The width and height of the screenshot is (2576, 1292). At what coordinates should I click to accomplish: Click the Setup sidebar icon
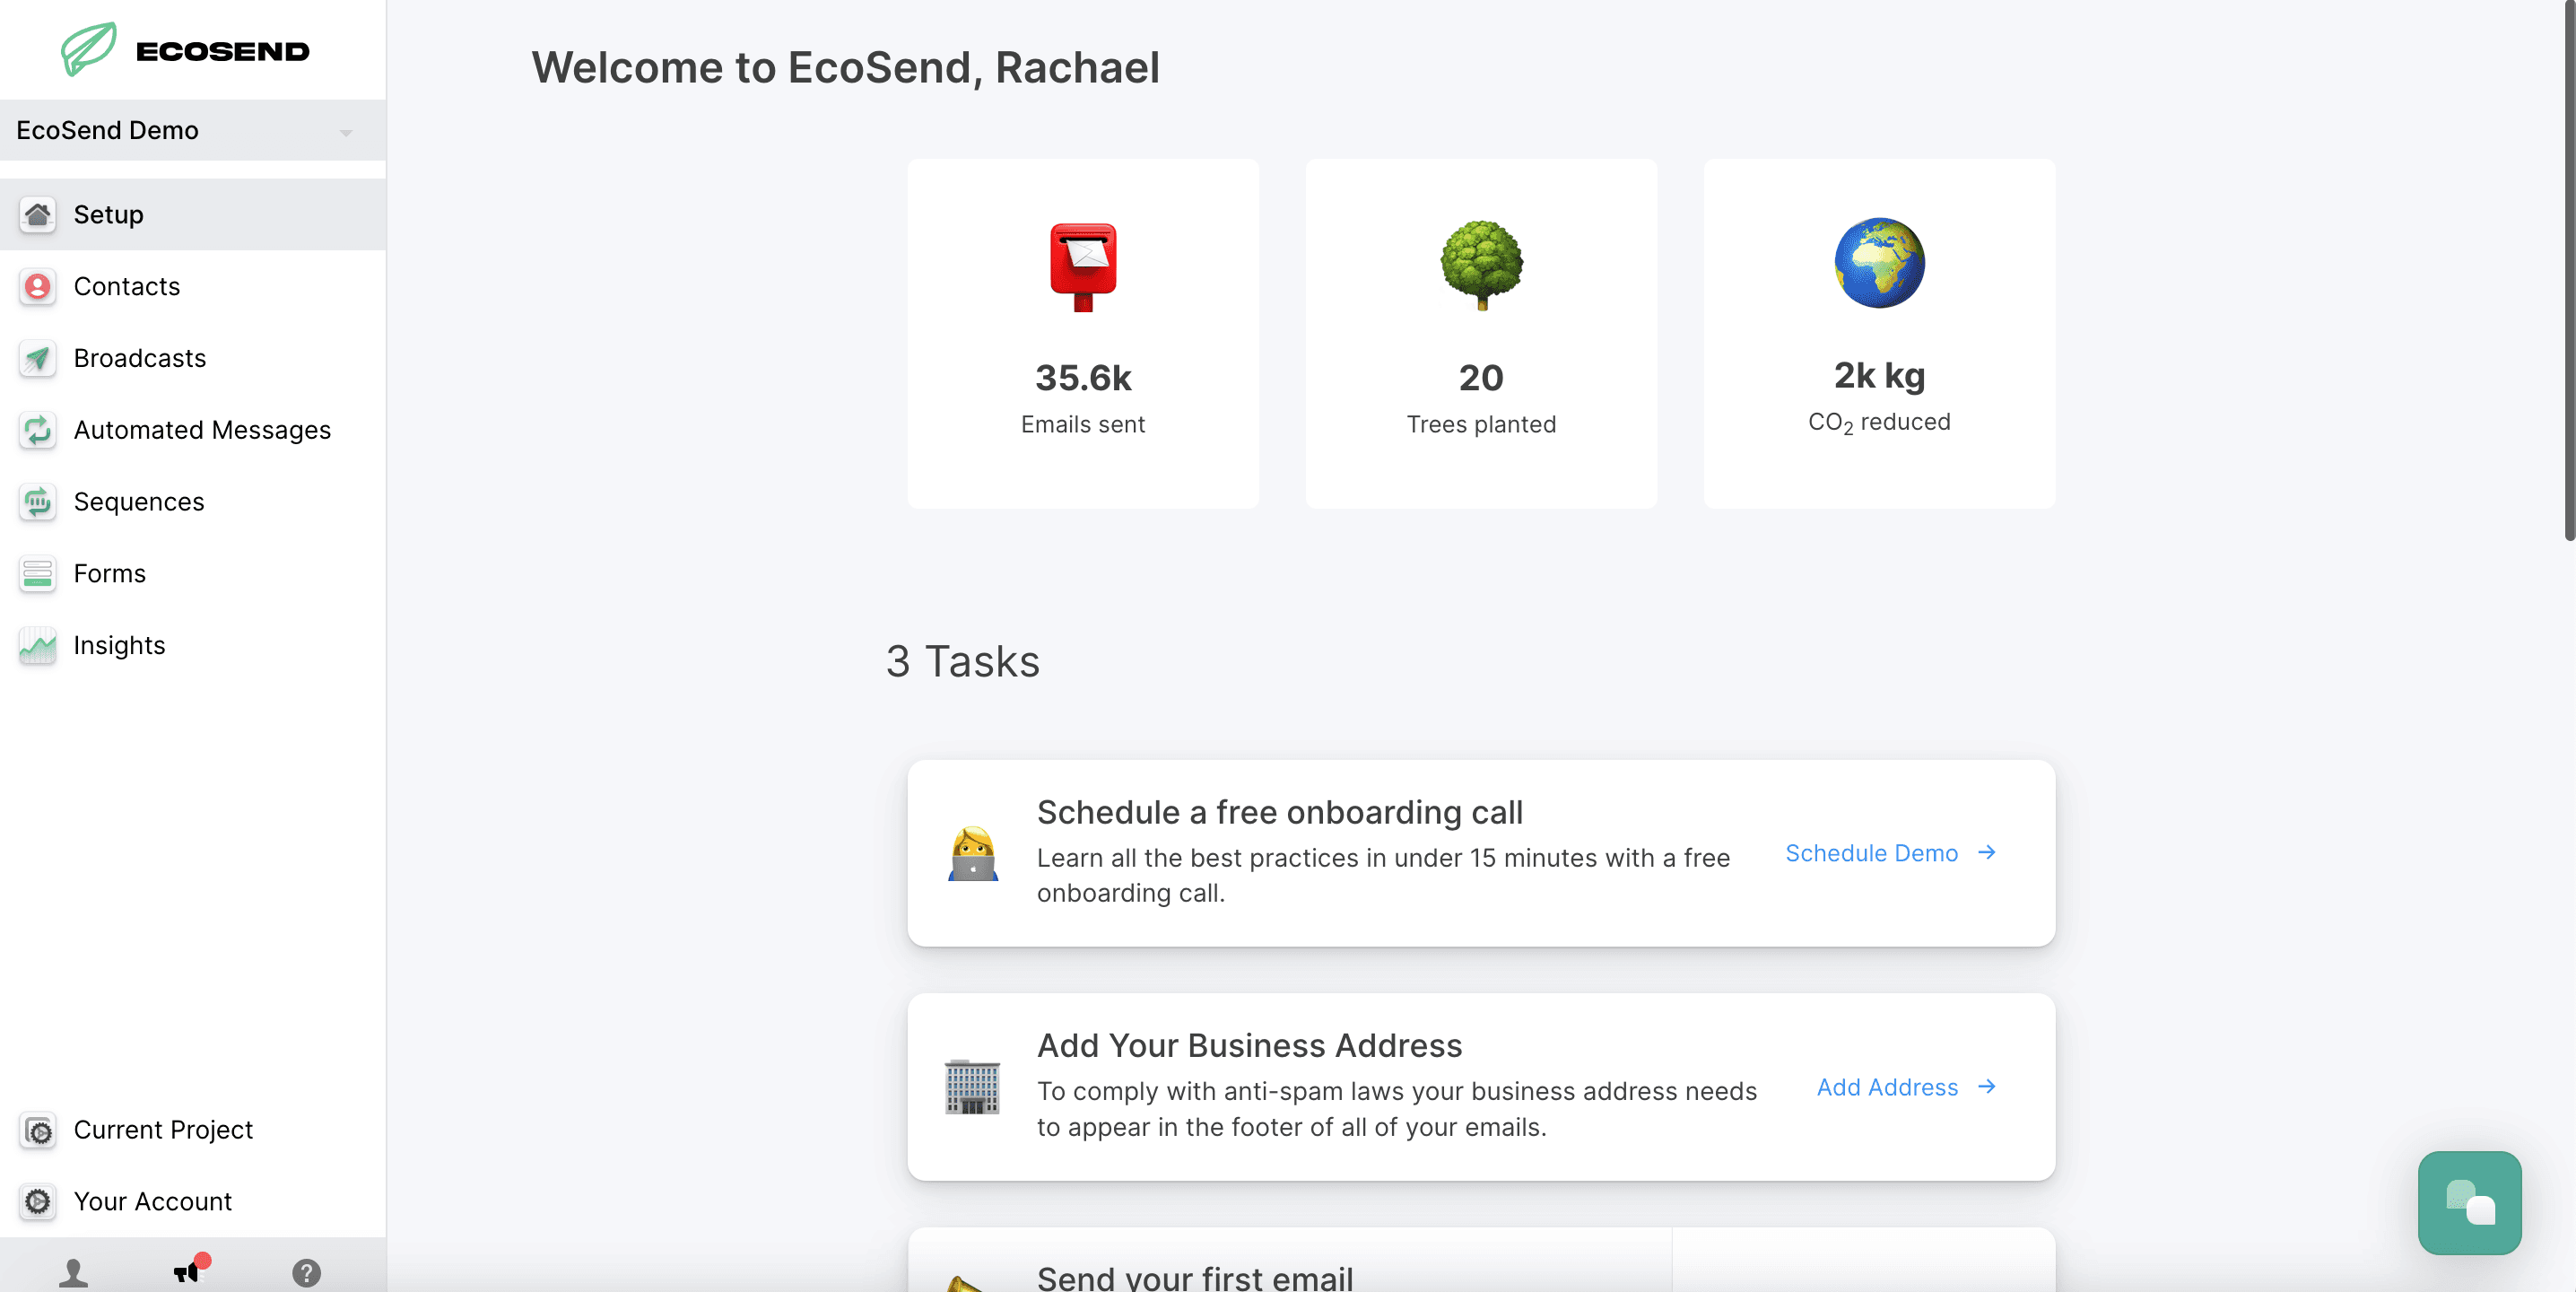pyautogui.click(x=36, y=214)
